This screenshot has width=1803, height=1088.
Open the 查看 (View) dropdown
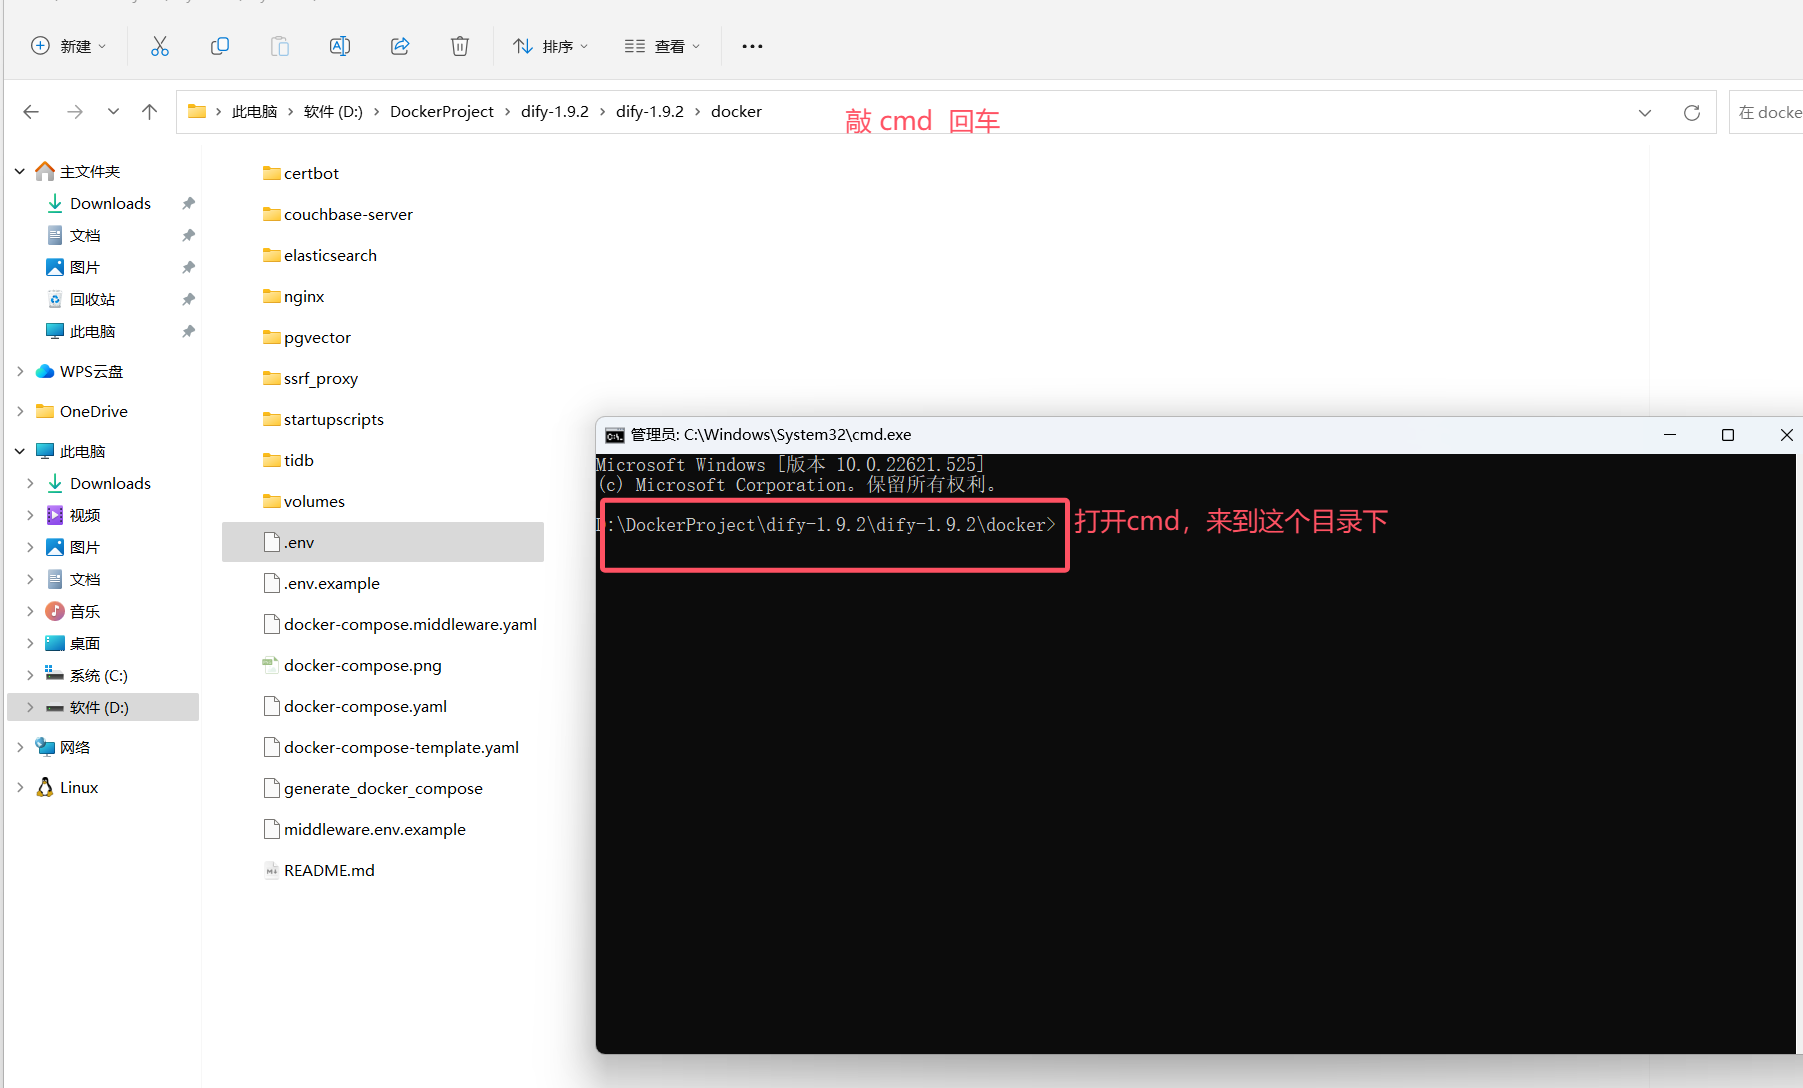click(x=662, y=46)
